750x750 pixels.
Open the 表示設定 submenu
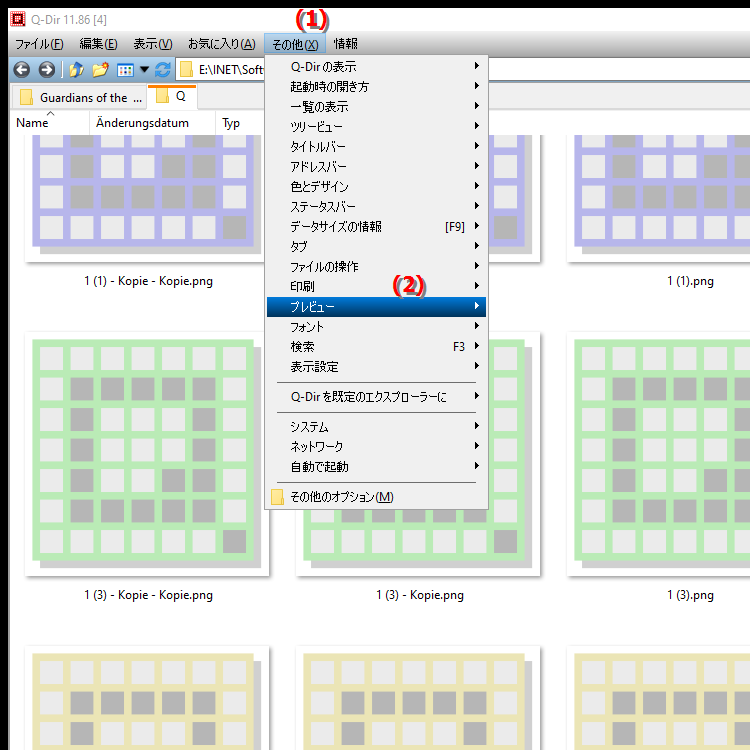point(376,366)
